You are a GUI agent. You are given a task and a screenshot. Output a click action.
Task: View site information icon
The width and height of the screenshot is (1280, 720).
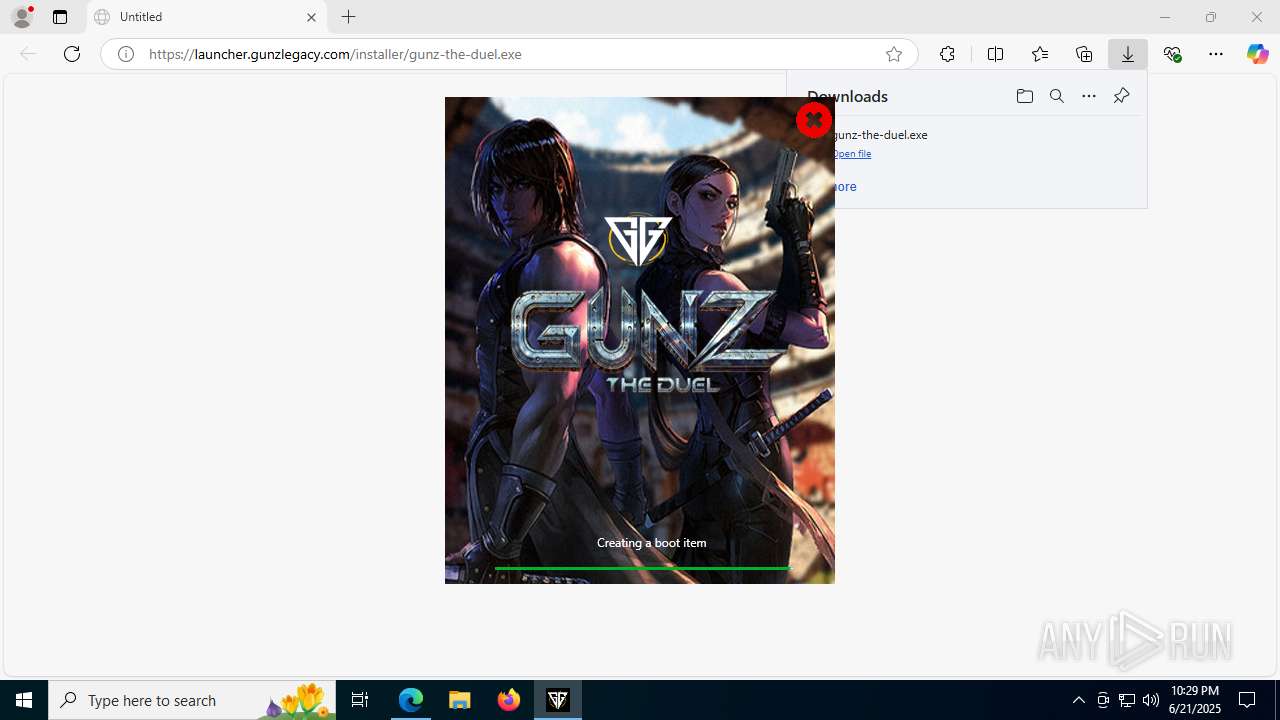point(126,54)
